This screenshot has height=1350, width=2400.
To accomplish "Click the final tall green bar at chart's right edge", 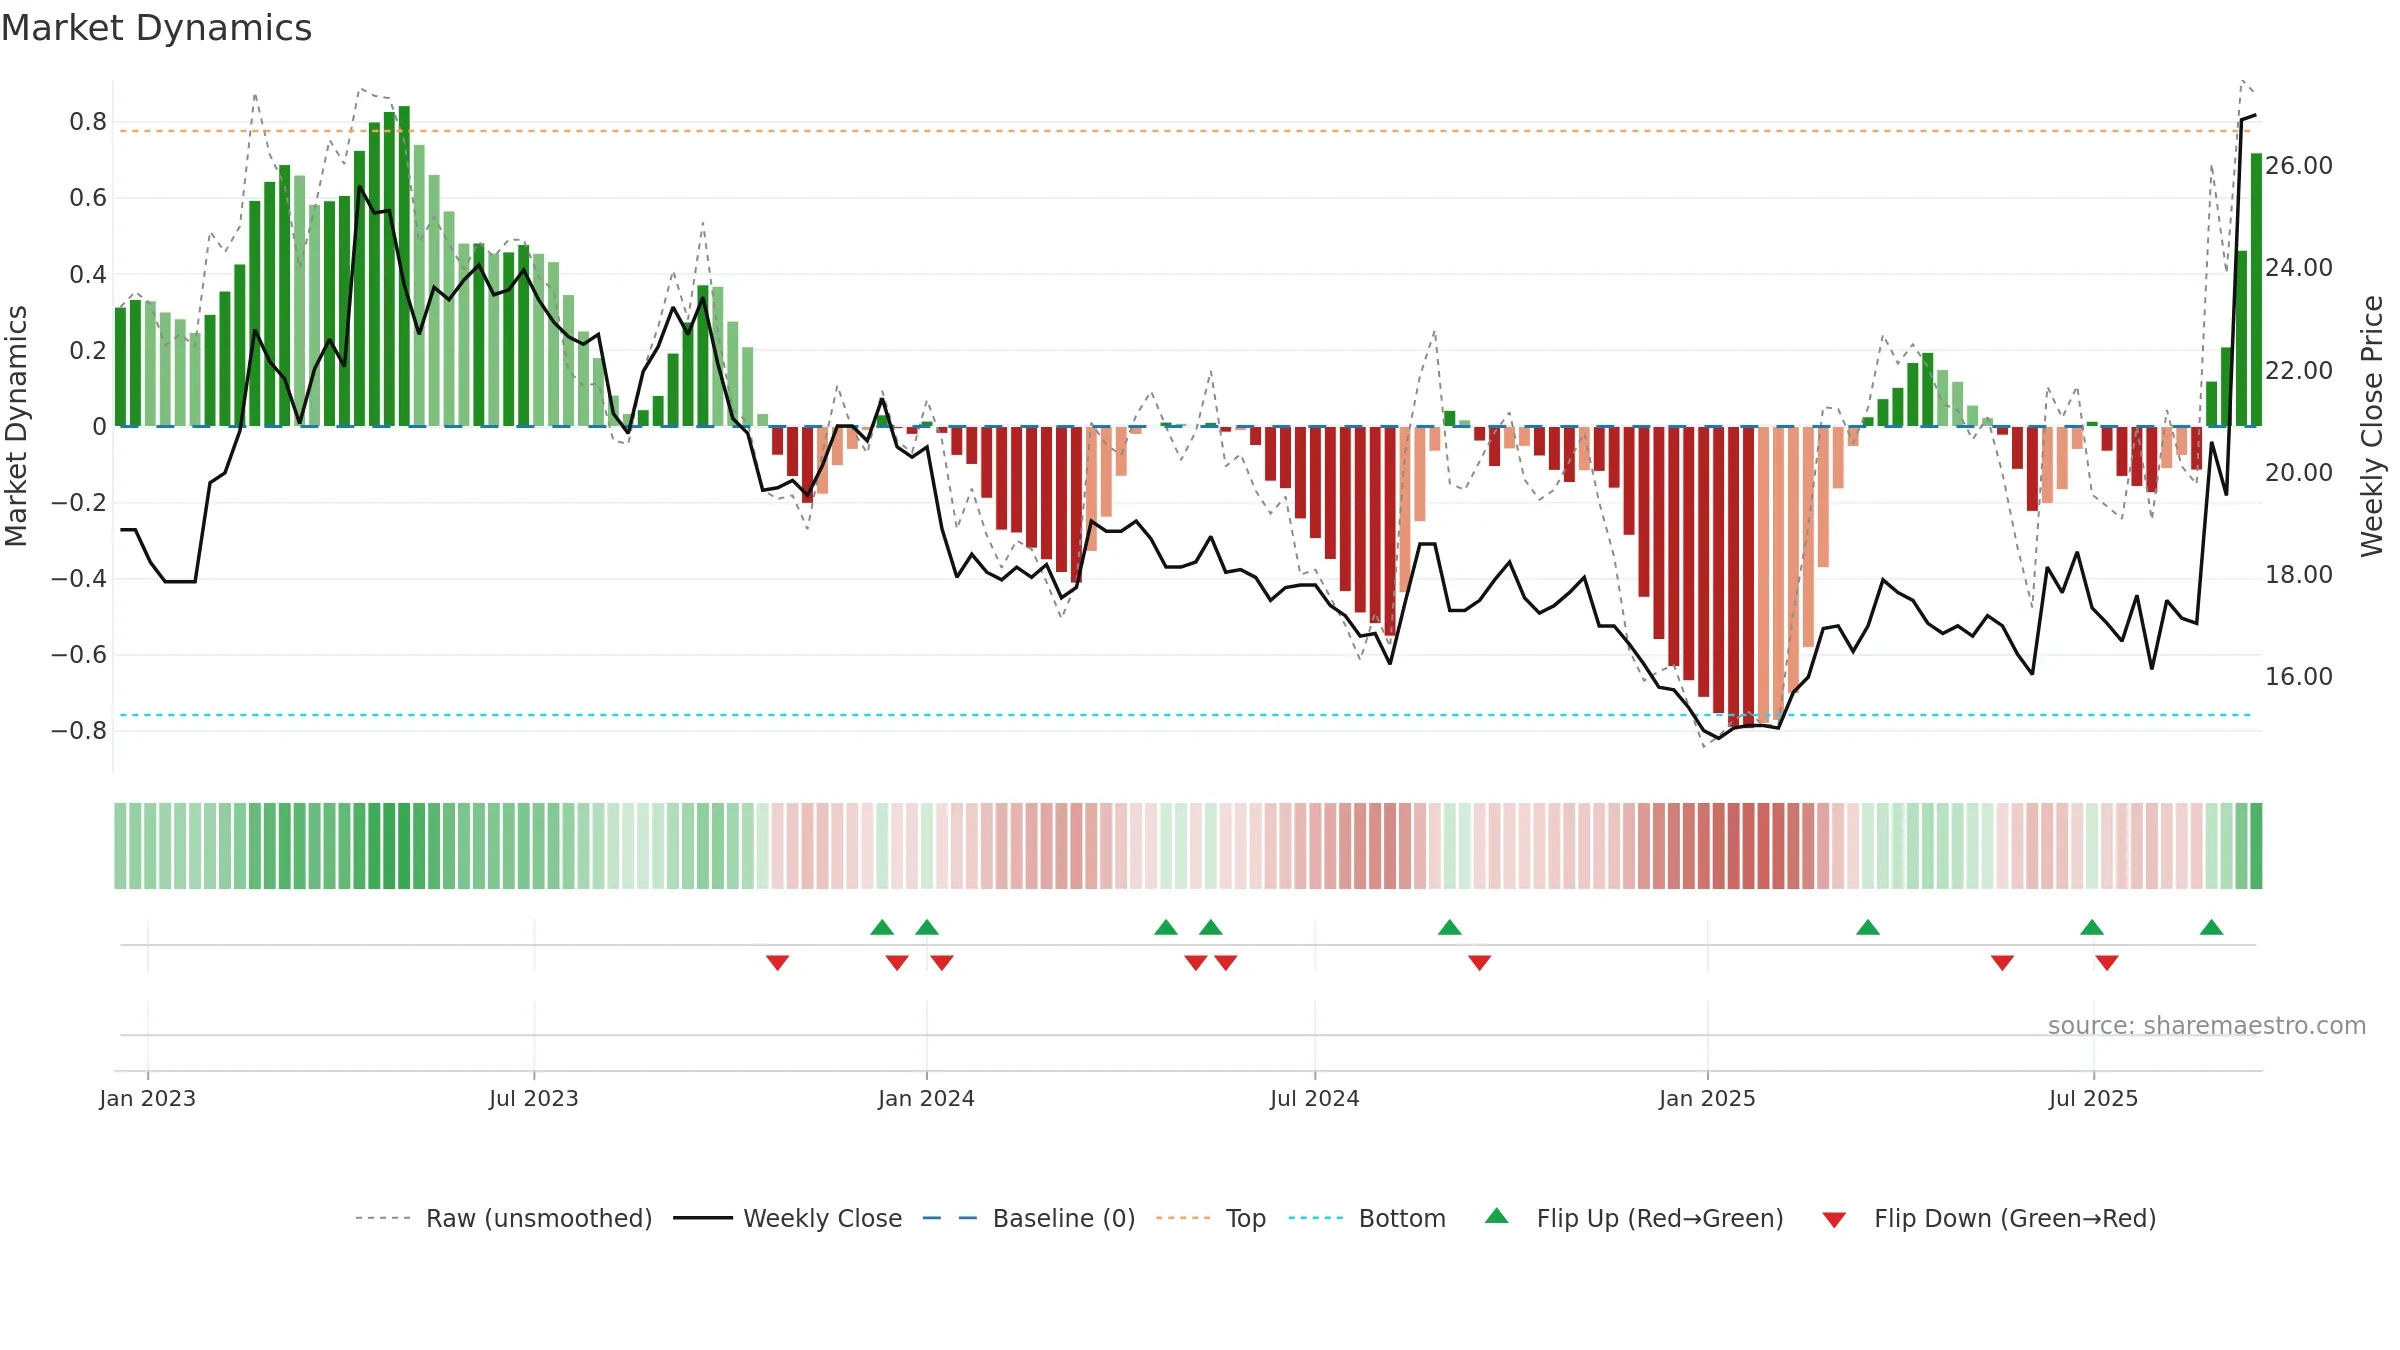I will point(2256,290).
